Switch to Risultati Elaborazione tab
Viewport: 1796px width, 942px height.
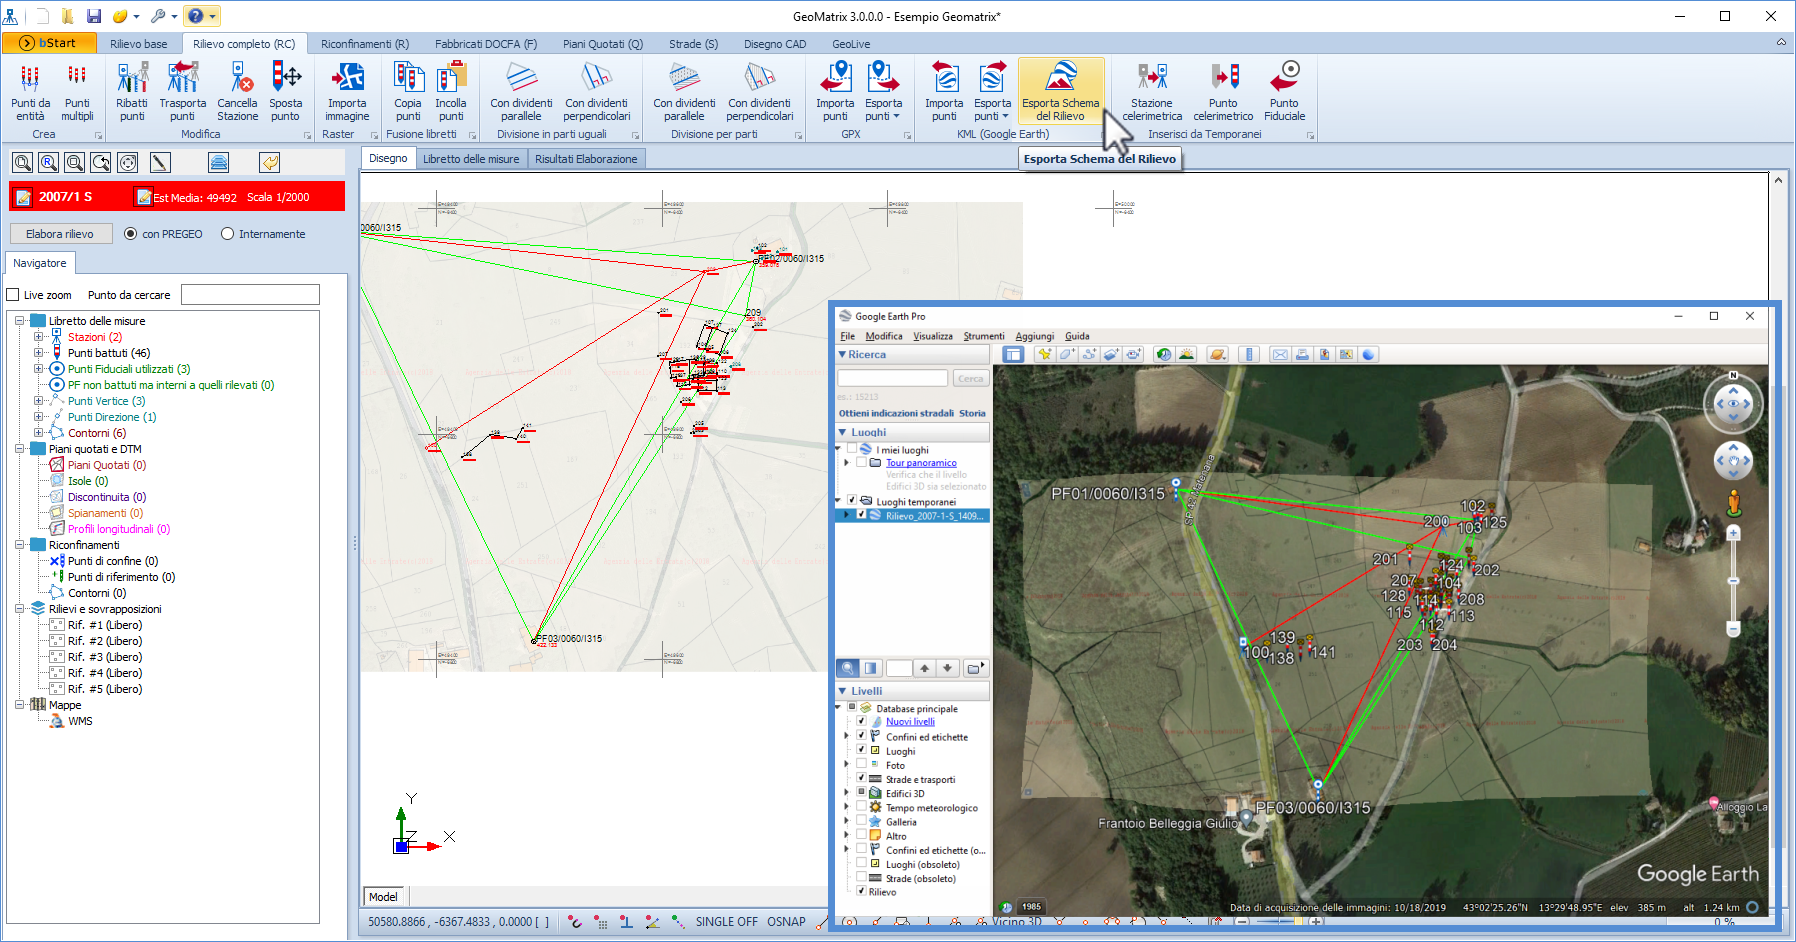coord(586,159)
